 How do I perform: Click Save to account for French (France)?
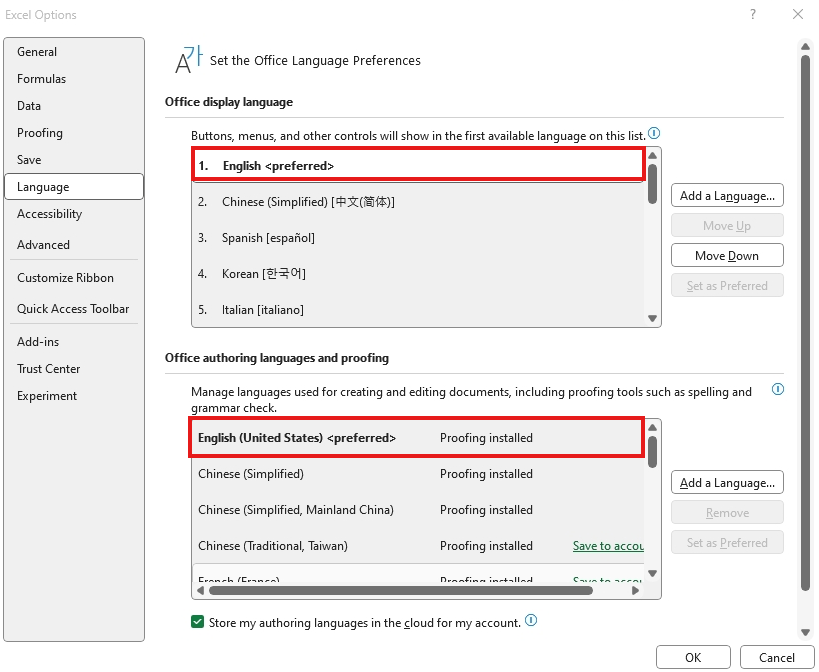point(608,581)
